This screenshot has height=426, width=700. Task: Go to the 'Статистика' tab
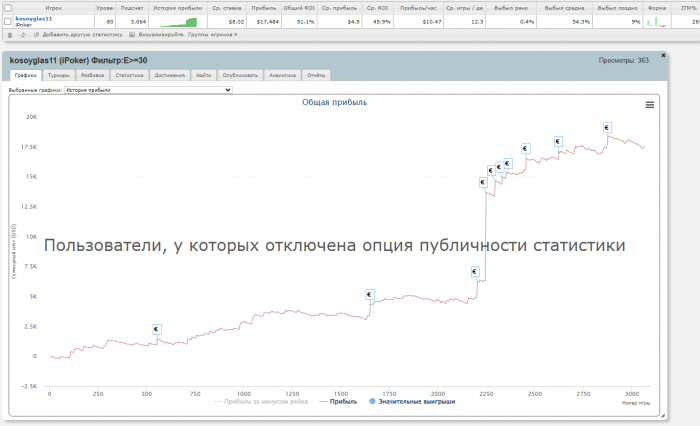point(129,75)
